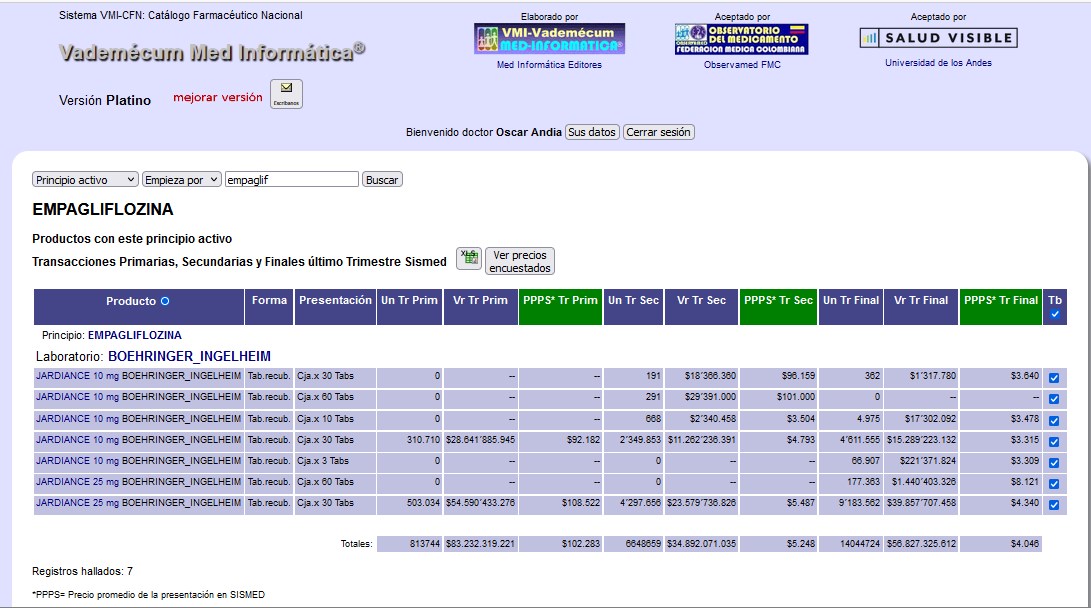Open the BOEHRINGER_INGELHEIM laboratory link
Image resolution: width=1091 pixels, height=608 pixels.
[189, 356]
